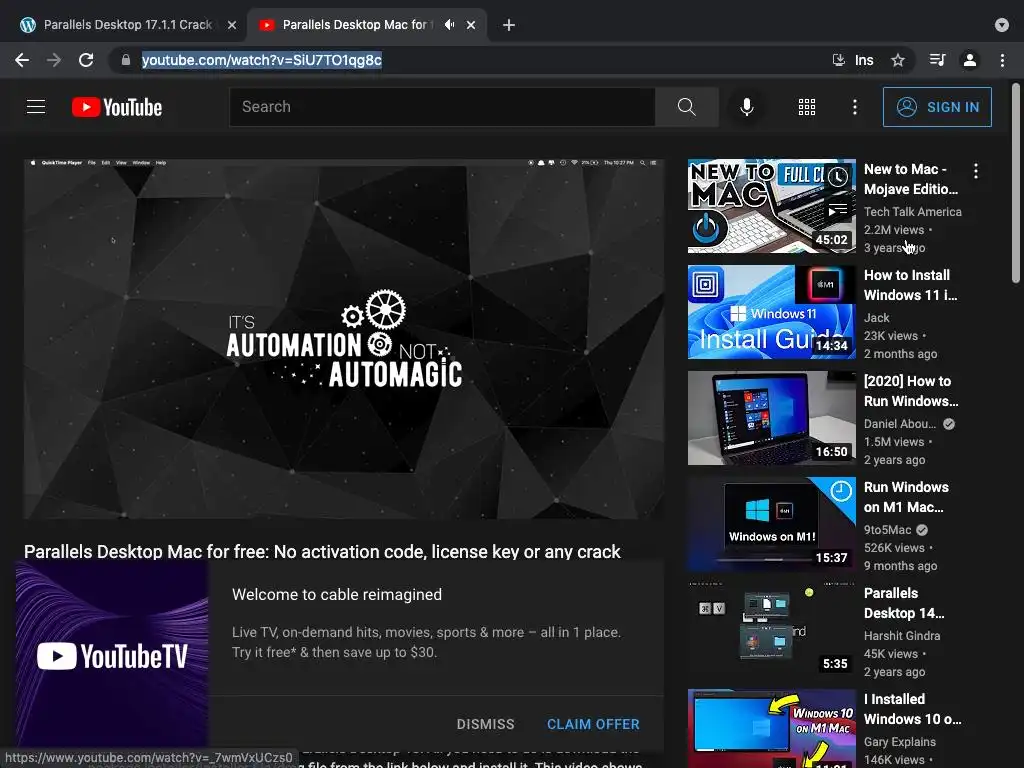Open Windows 10 on M1 Mac thumbnail
The image size is (1024, 768).
[771, 728]
